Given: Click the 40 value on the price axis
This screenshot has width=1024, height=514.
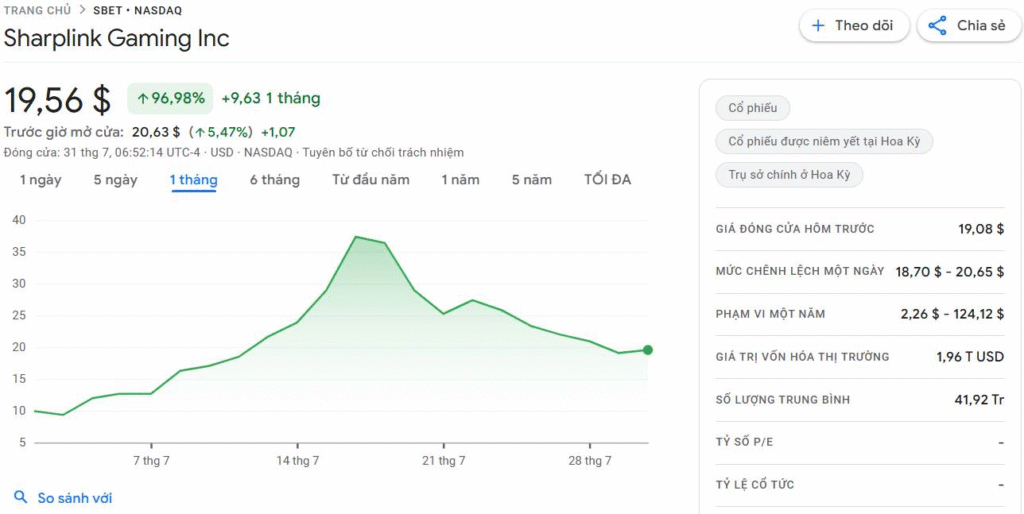Looking at the screenshot, I should click(x=19, y=220).
